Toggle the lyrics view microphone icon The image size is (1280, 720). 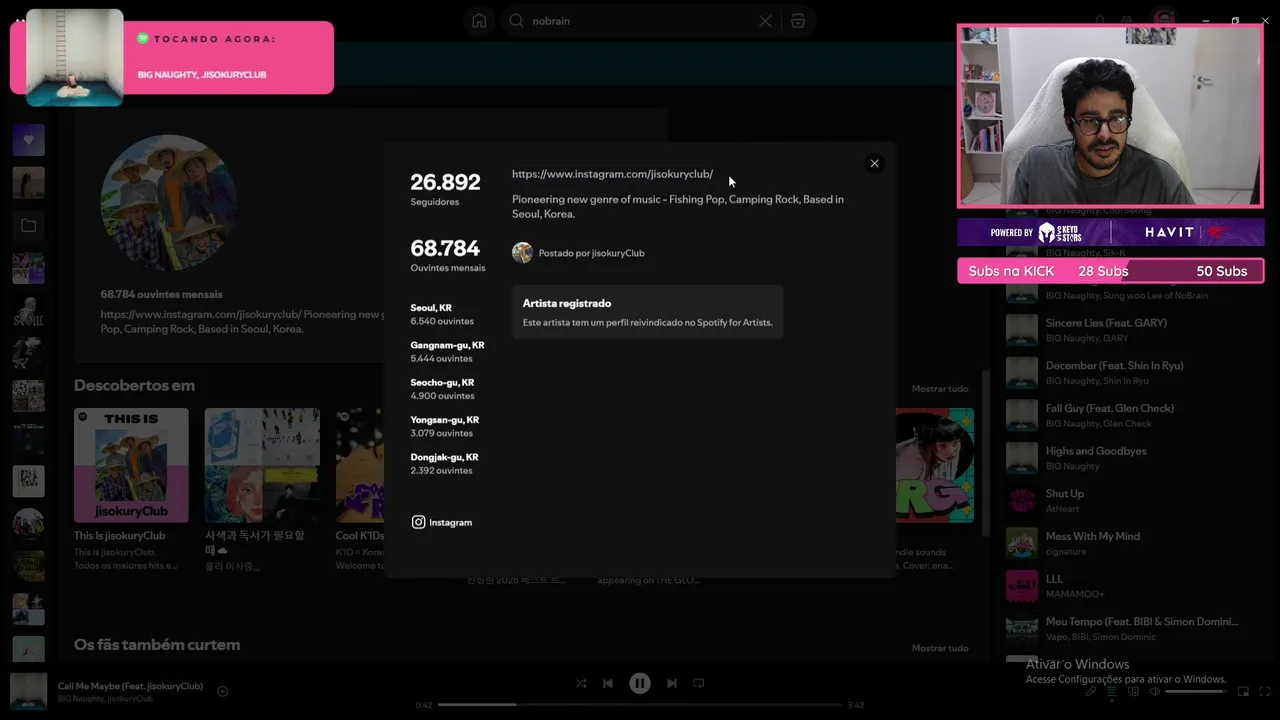(1091, 691)
